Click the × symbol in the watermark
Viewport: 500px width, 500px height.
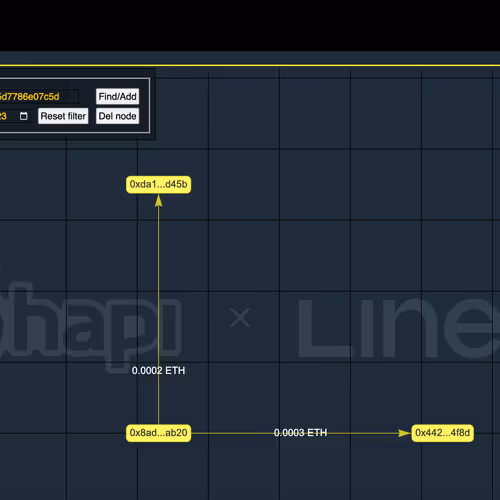(240, 317)
